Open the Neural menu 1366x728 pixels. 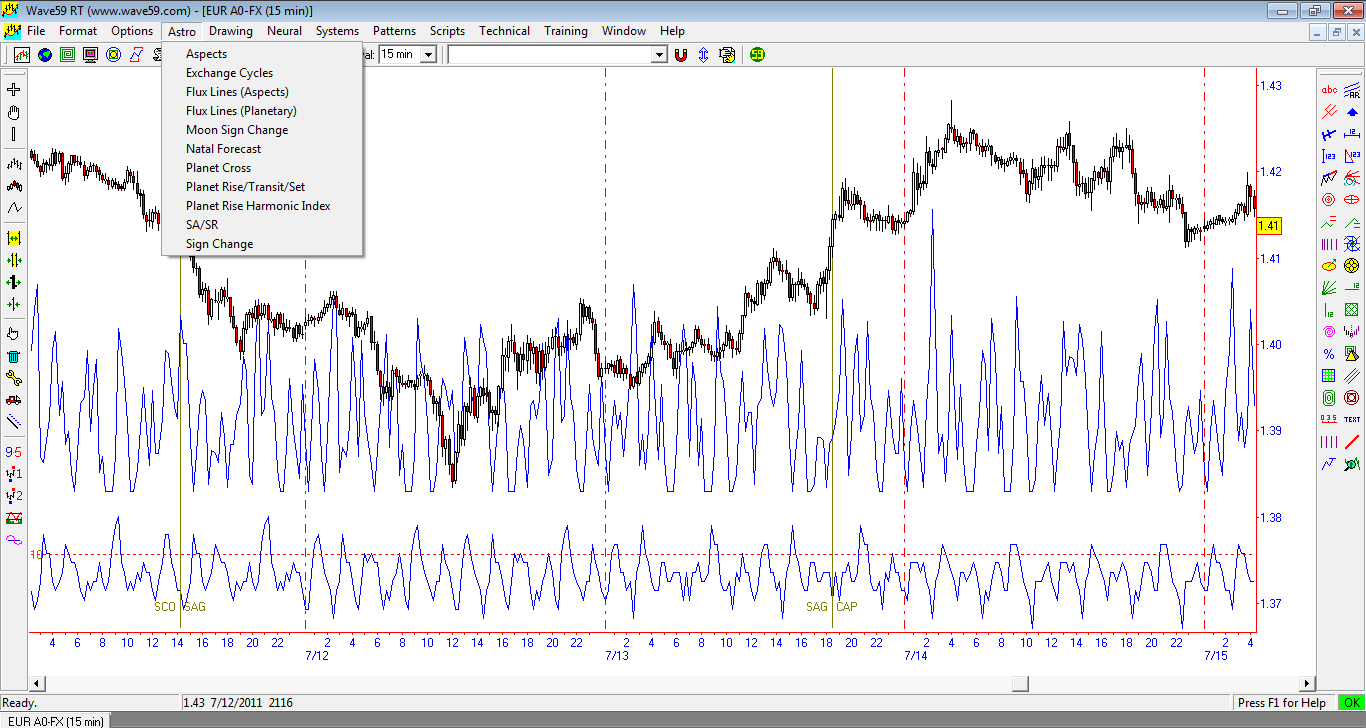pyautogui.click(x=284, y=31)
